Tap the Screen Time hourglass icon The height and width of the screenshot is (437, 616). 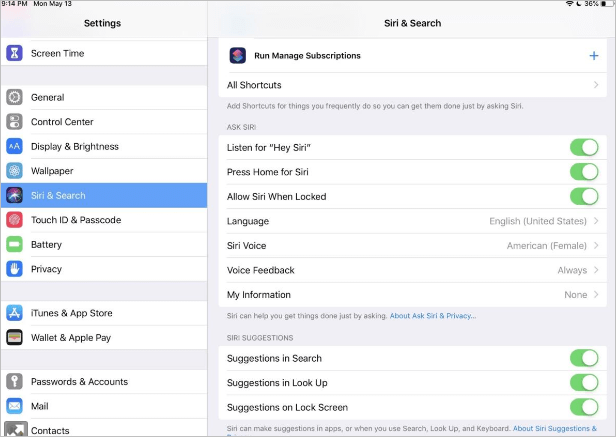[x=14, y=53]
